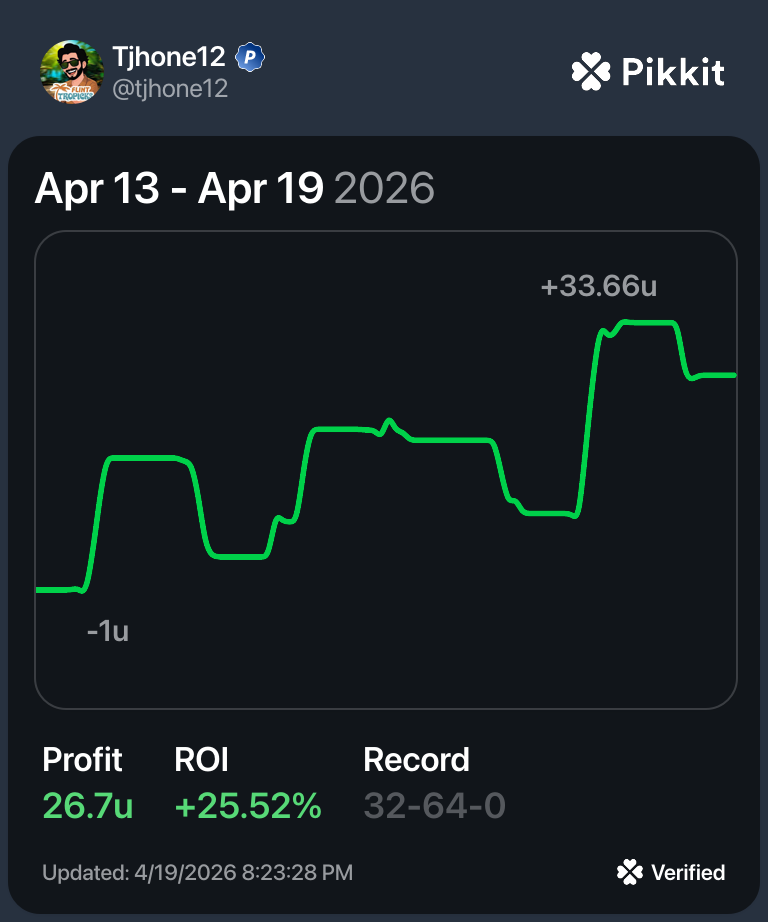The image size is (768, 922).
Task: Click the Verified label text
Action: point(688,873)
